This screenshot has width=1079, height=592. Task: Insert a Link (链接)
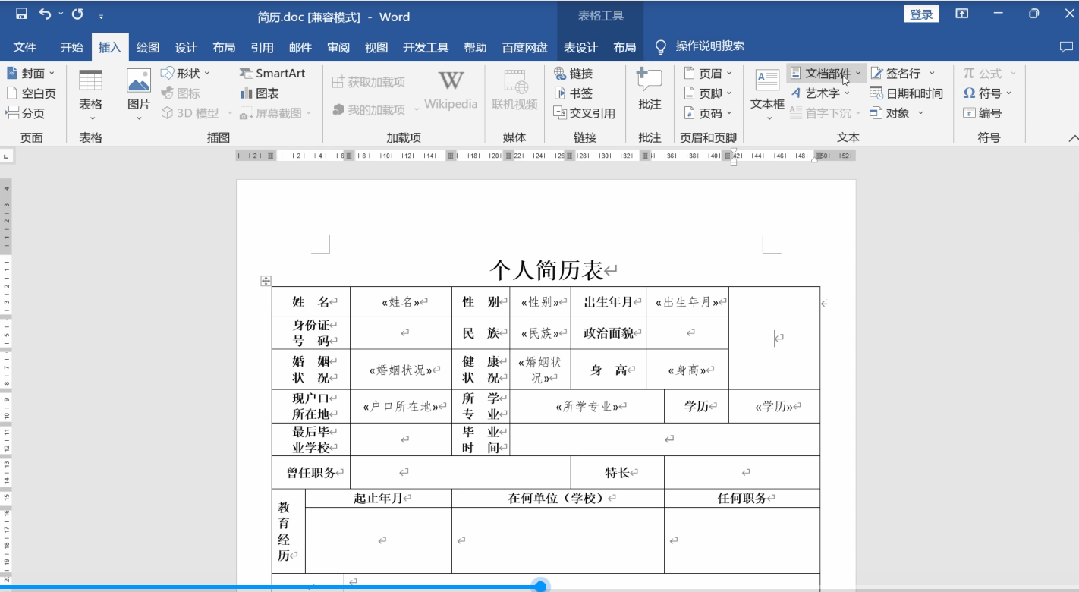[573, 73]
